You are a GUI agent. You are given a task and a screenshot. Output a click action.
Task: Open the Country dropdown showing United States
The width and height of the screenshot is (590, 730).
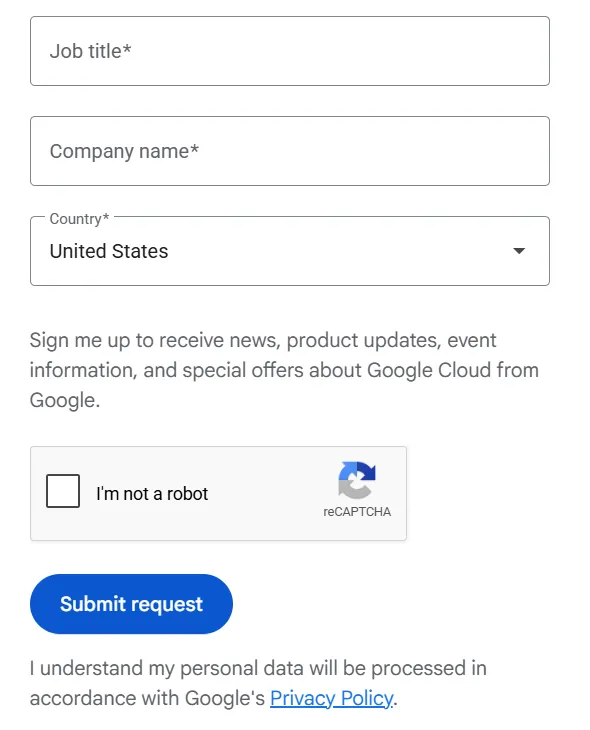coord(290,251)
